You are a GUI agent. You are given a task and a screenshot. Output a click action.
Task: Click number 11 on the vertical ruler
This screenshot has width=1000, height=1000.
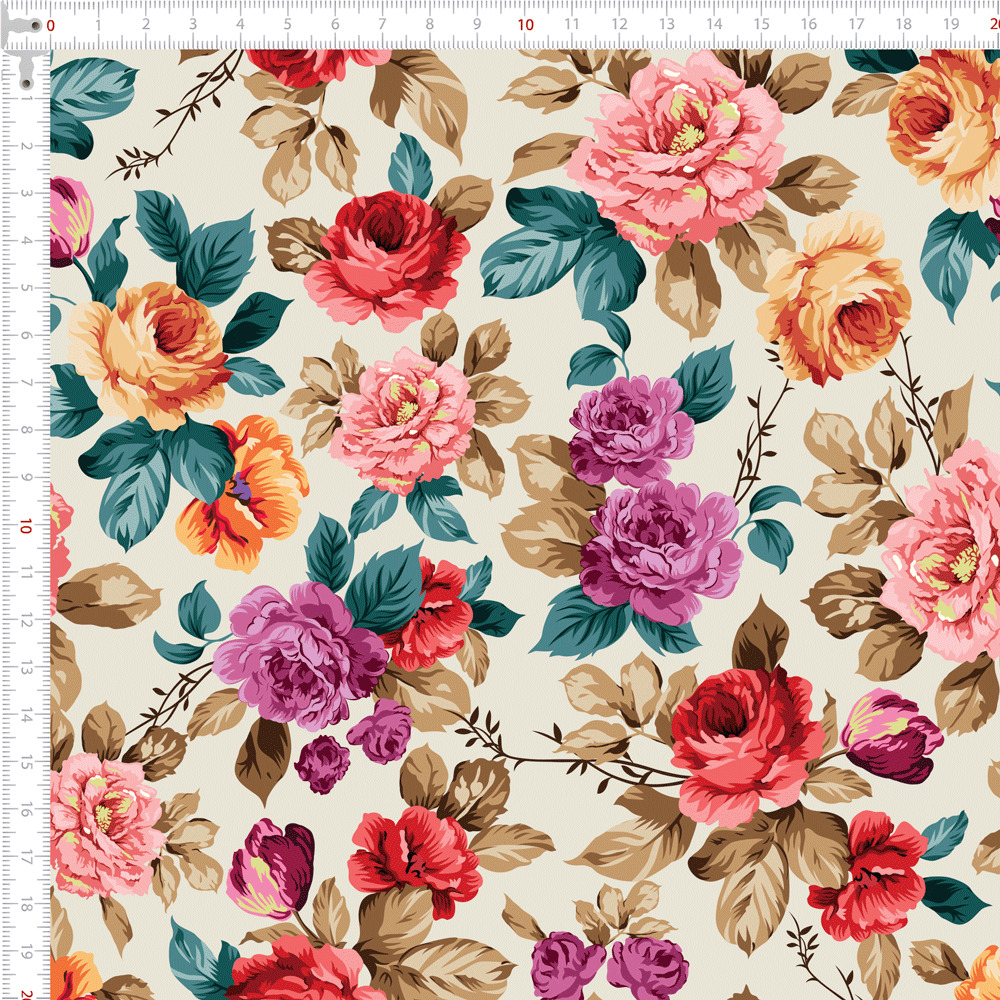click(26, 573)
